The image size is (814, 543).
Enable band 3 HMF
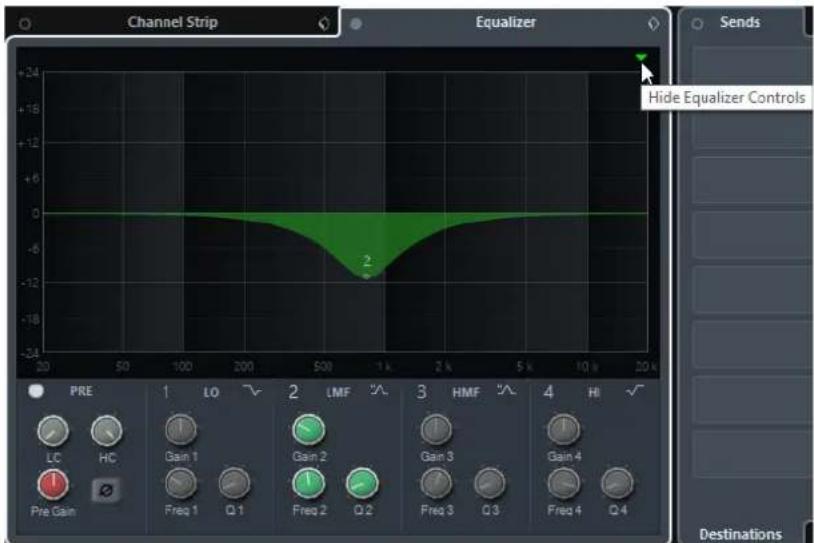click(x=422, y=391)
